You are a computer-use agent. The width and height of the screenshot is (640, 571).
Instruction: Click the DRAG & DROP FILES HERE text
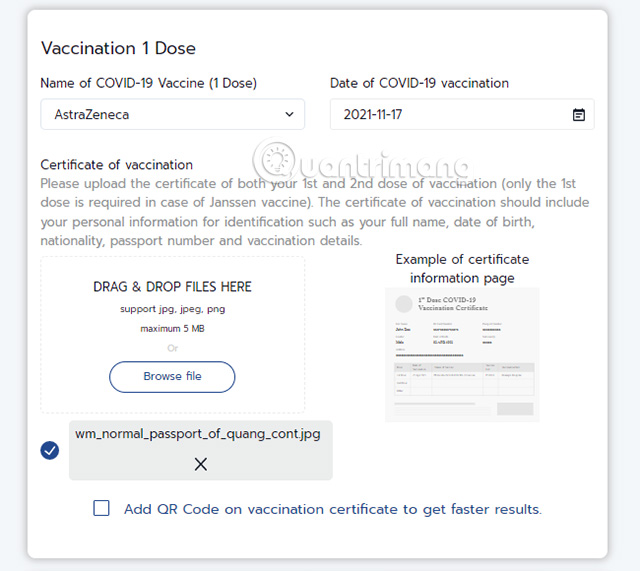[x=172, y=287]
